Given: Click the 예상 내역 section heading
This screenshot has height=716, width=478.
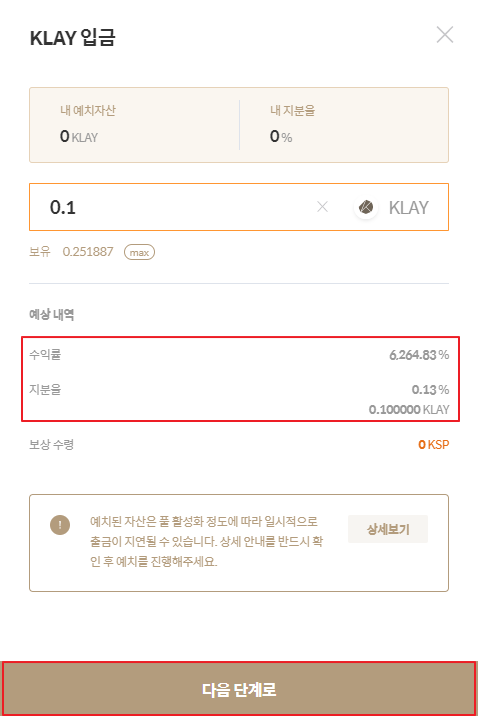Looking at the screenshot, I should pos(52,314).
